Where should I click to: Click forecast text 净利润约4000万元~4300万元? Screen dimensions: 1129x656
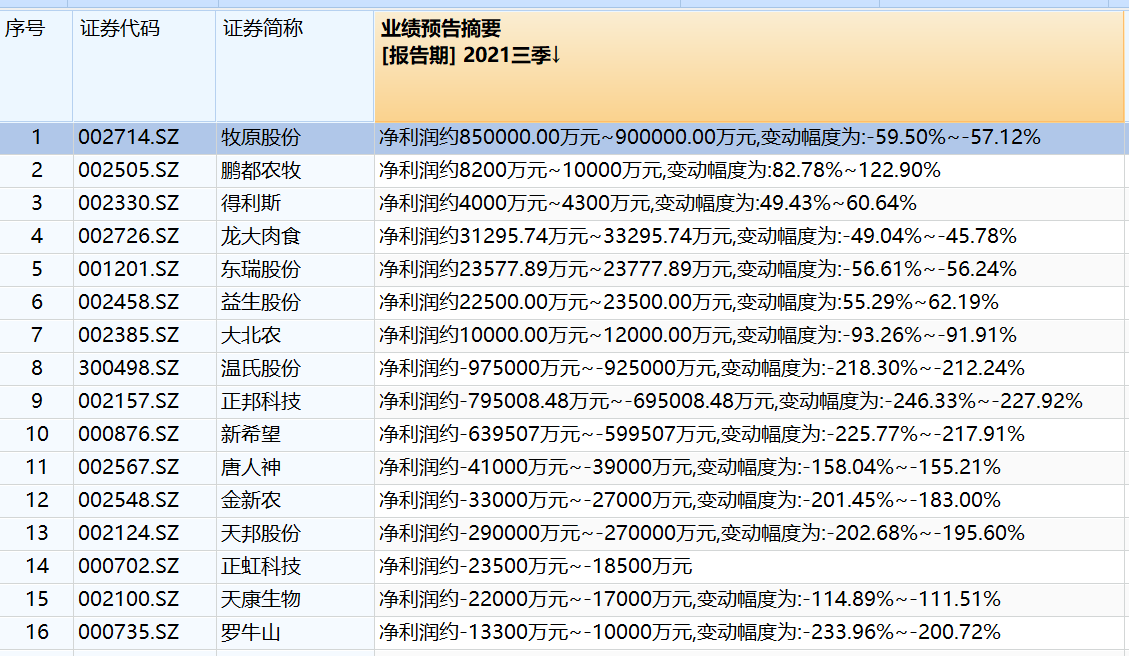(x=514, y=203)
